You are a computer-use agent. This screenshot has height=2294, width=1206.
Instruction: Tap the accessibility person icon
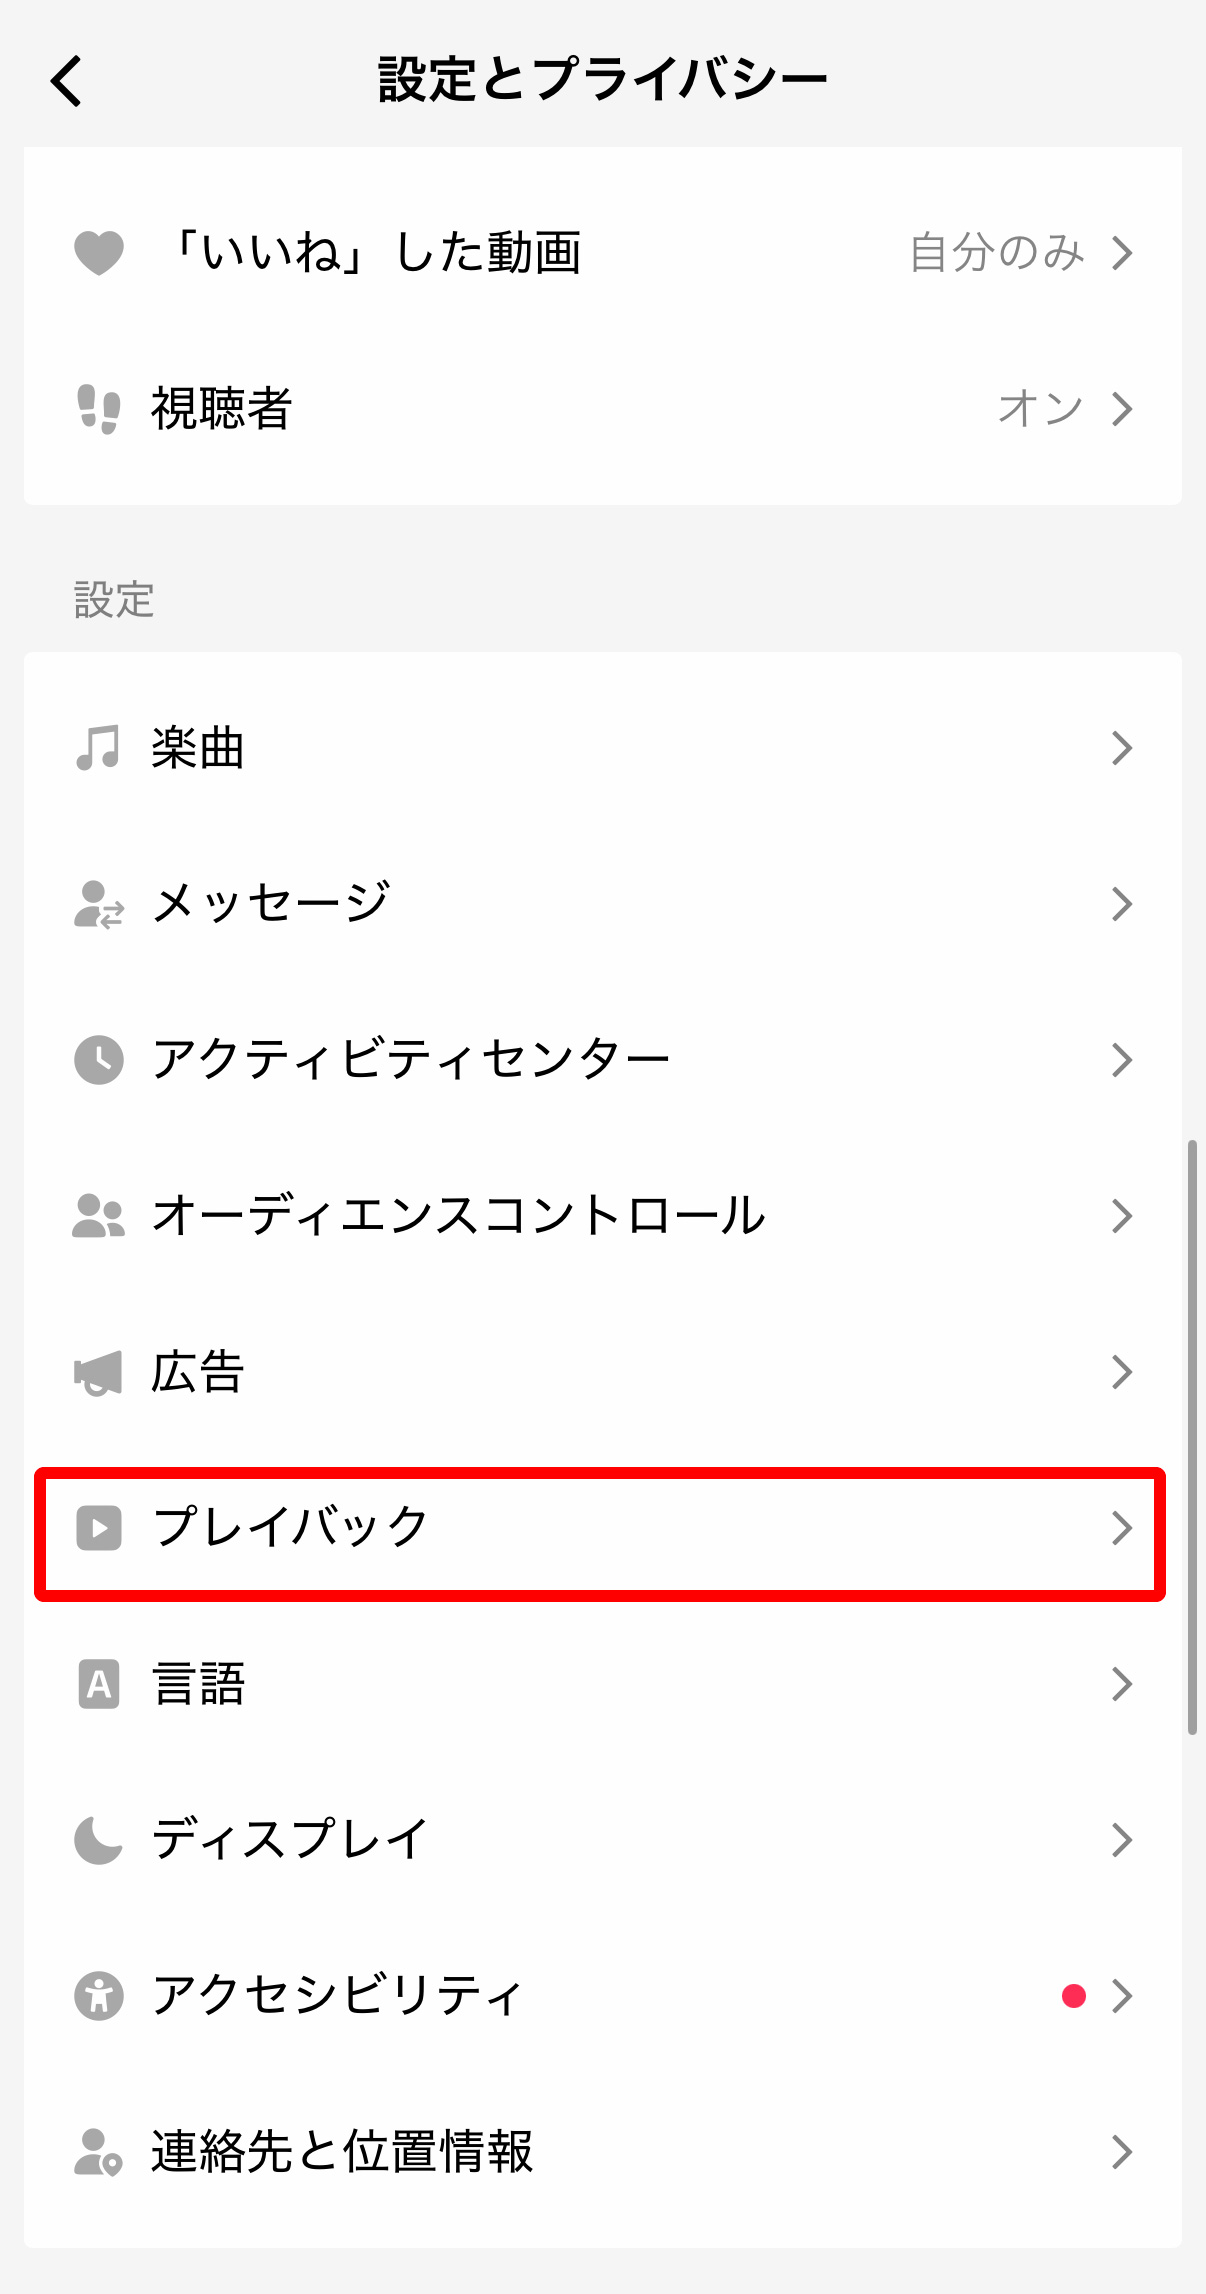coord(99,1996)
